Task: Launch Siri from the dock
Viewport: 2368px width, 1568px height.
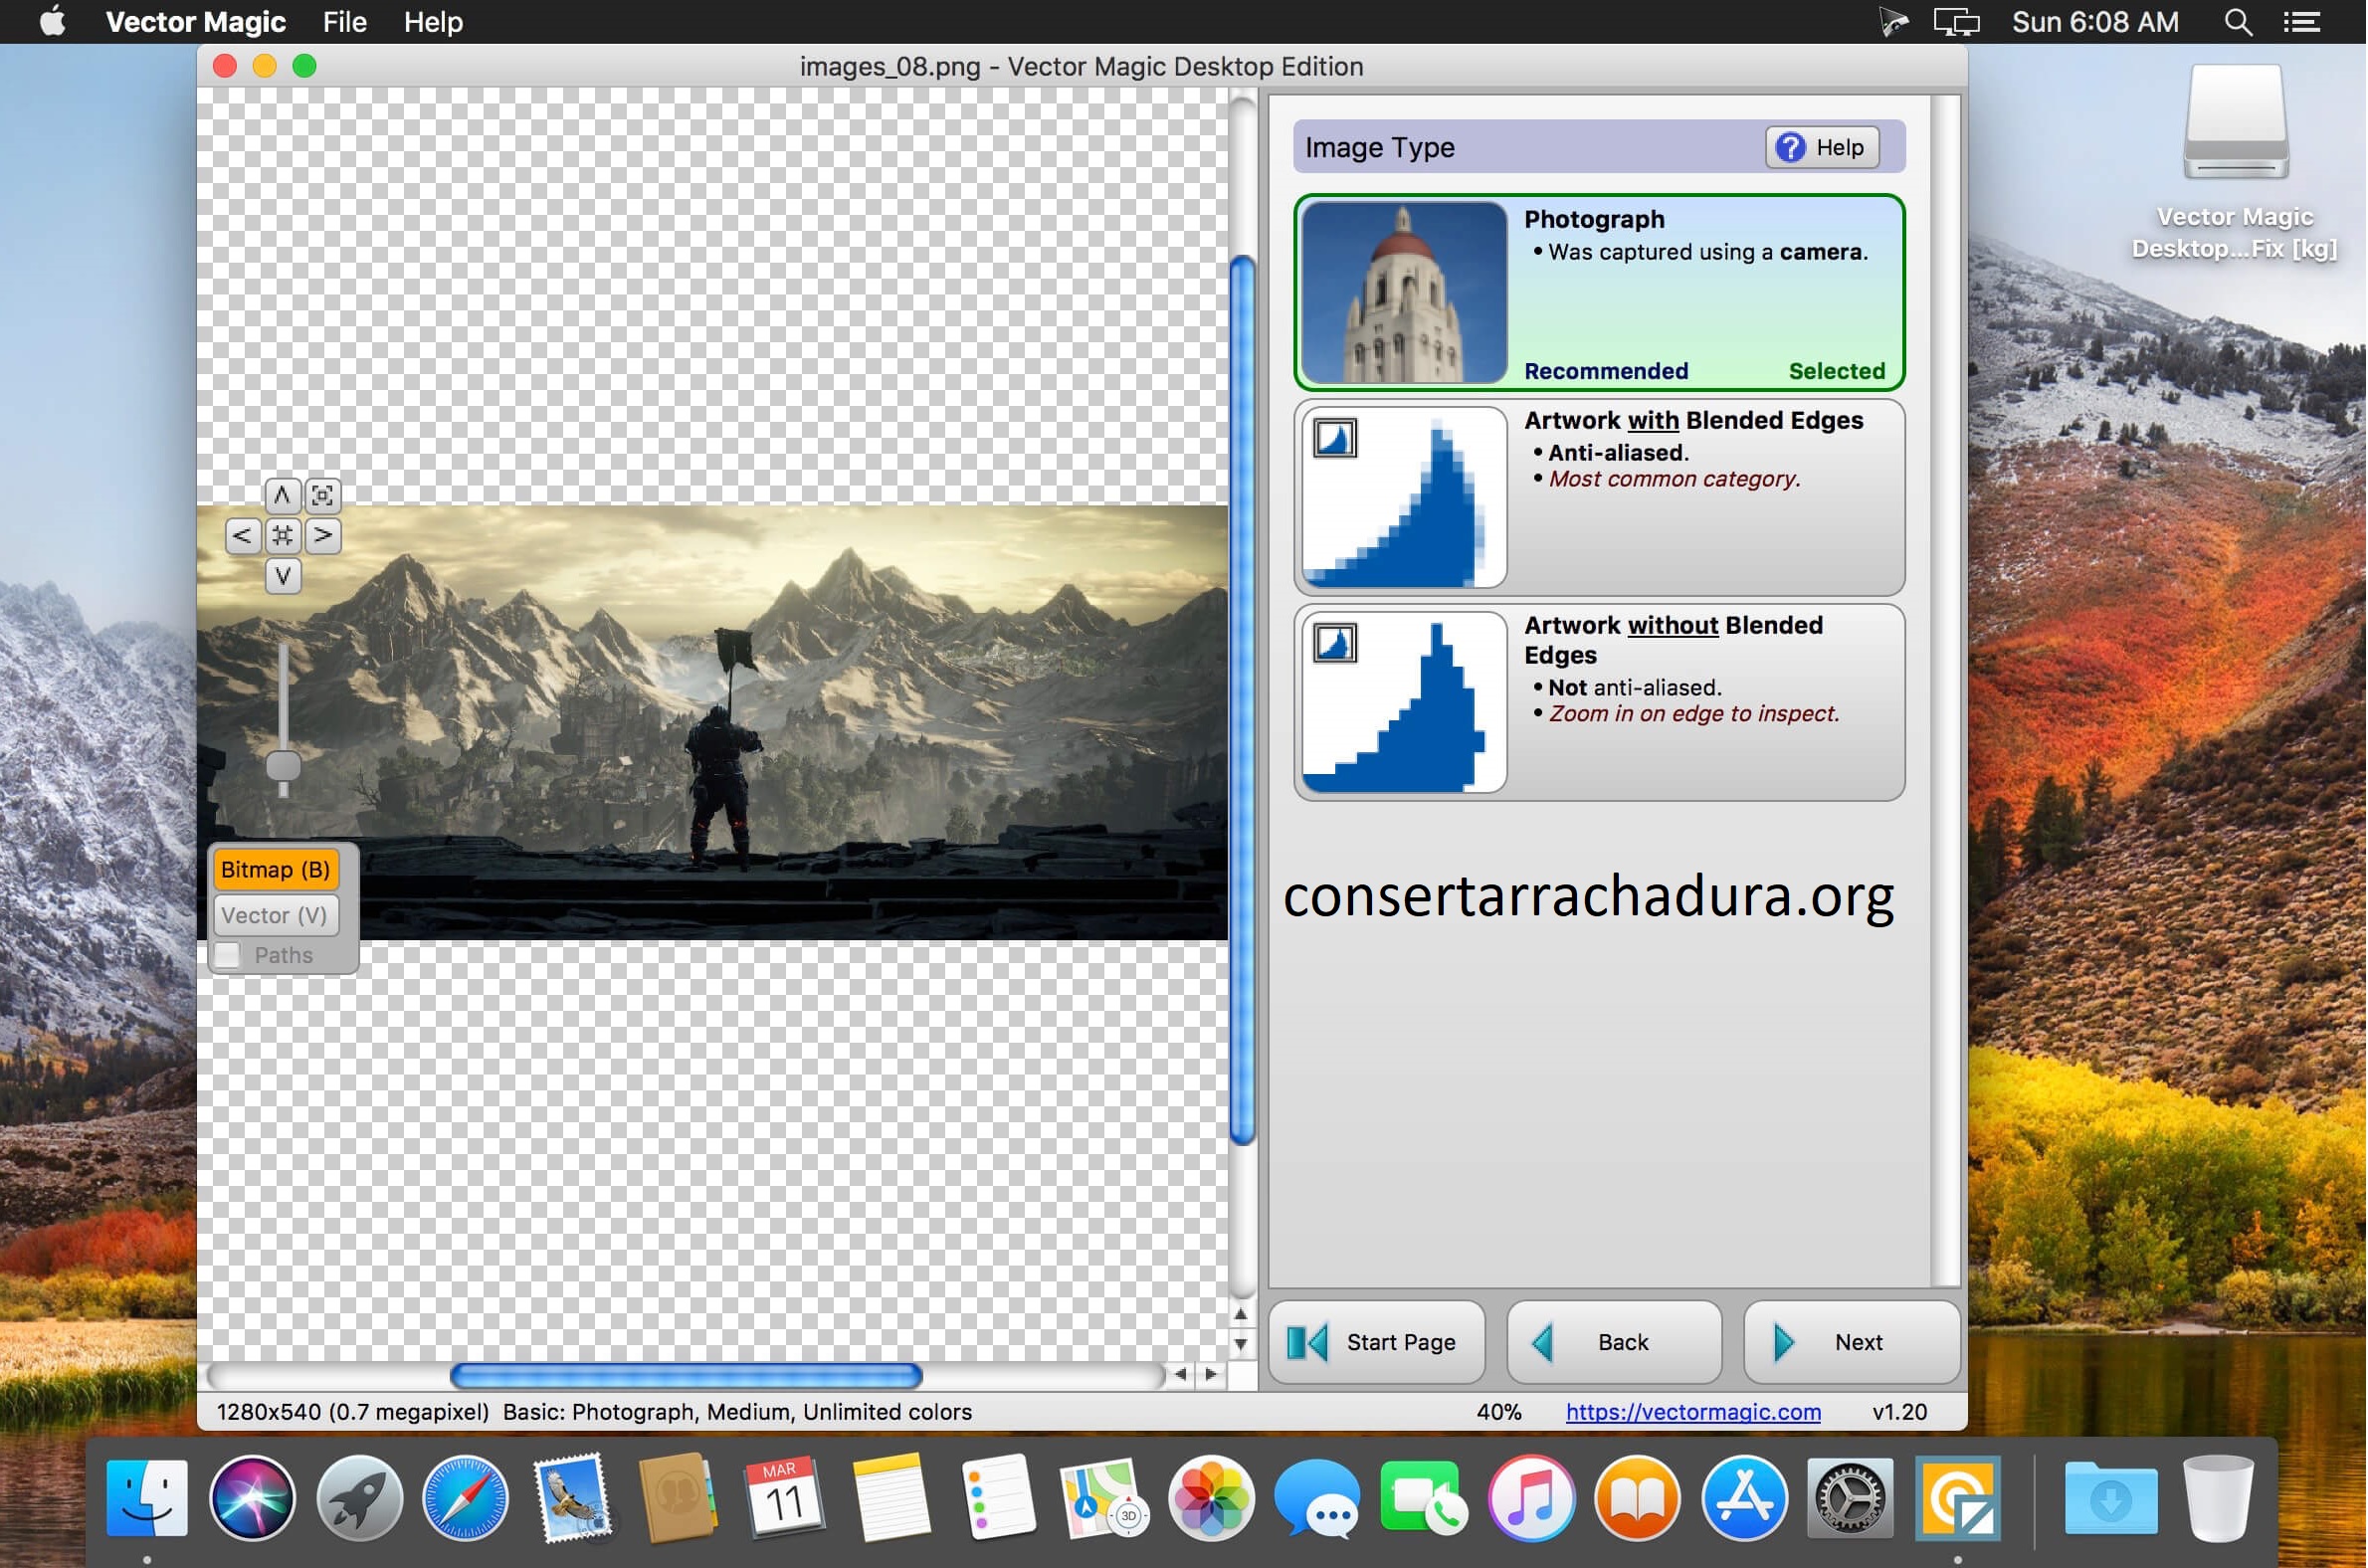Action: pos(252,1498)
